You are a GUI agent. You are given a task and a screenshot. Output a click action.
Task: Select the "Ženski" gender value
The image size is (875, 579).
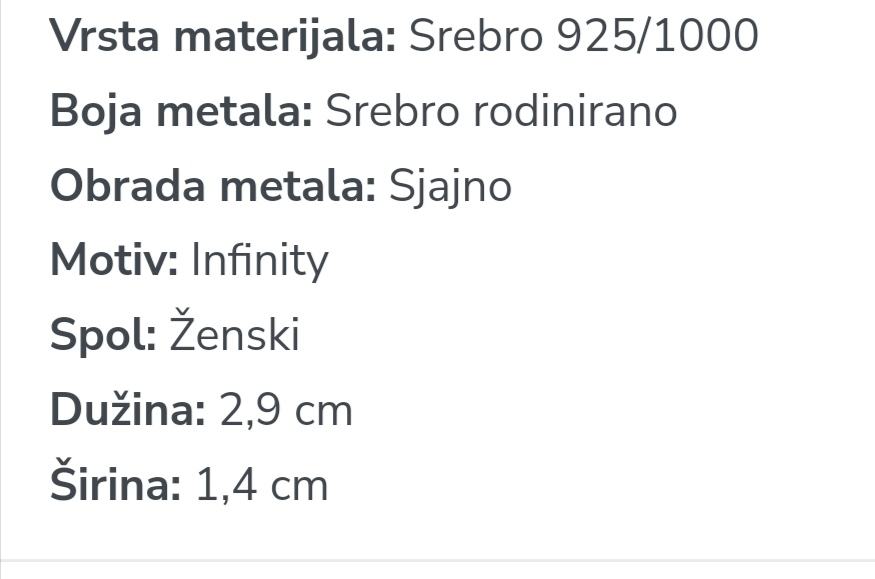click(234, 335)
